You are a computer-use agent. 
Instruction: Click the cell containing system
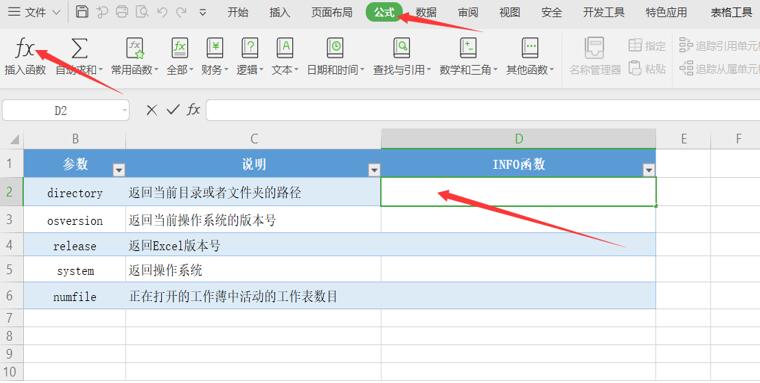coord(75,270)
